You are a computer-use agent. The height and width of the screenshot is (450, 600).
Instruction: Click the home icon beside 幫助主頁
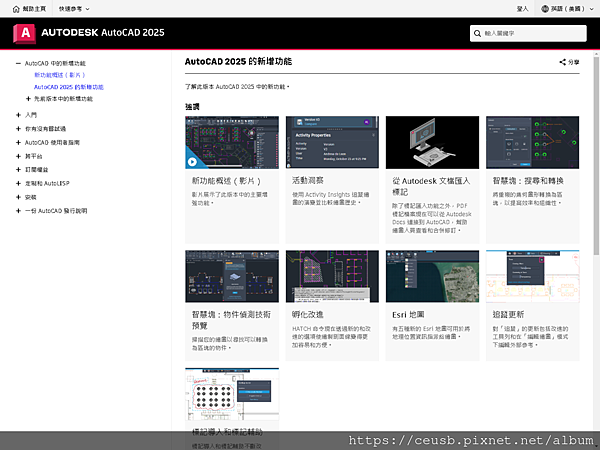point(16,9)
